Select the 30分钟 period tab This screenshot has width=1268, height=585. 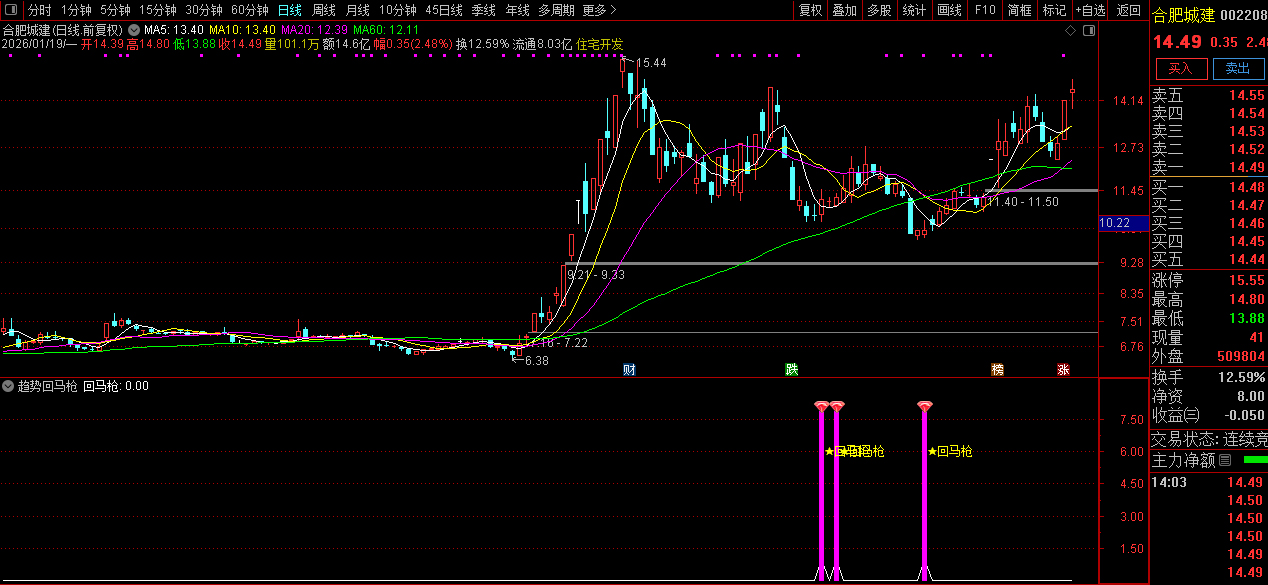tap(203, 10)
